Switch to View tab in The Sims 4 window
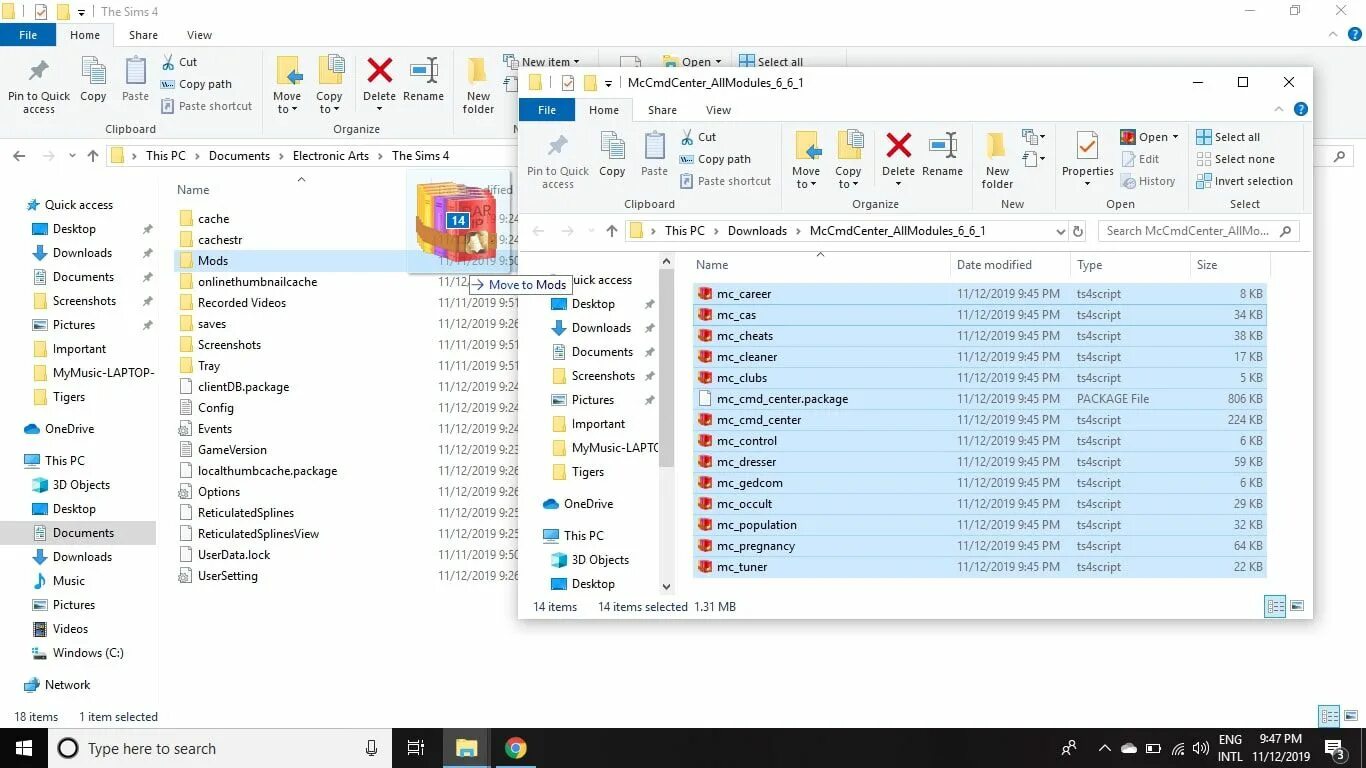Screen dimensions: 1366x768 coord(199,35)
